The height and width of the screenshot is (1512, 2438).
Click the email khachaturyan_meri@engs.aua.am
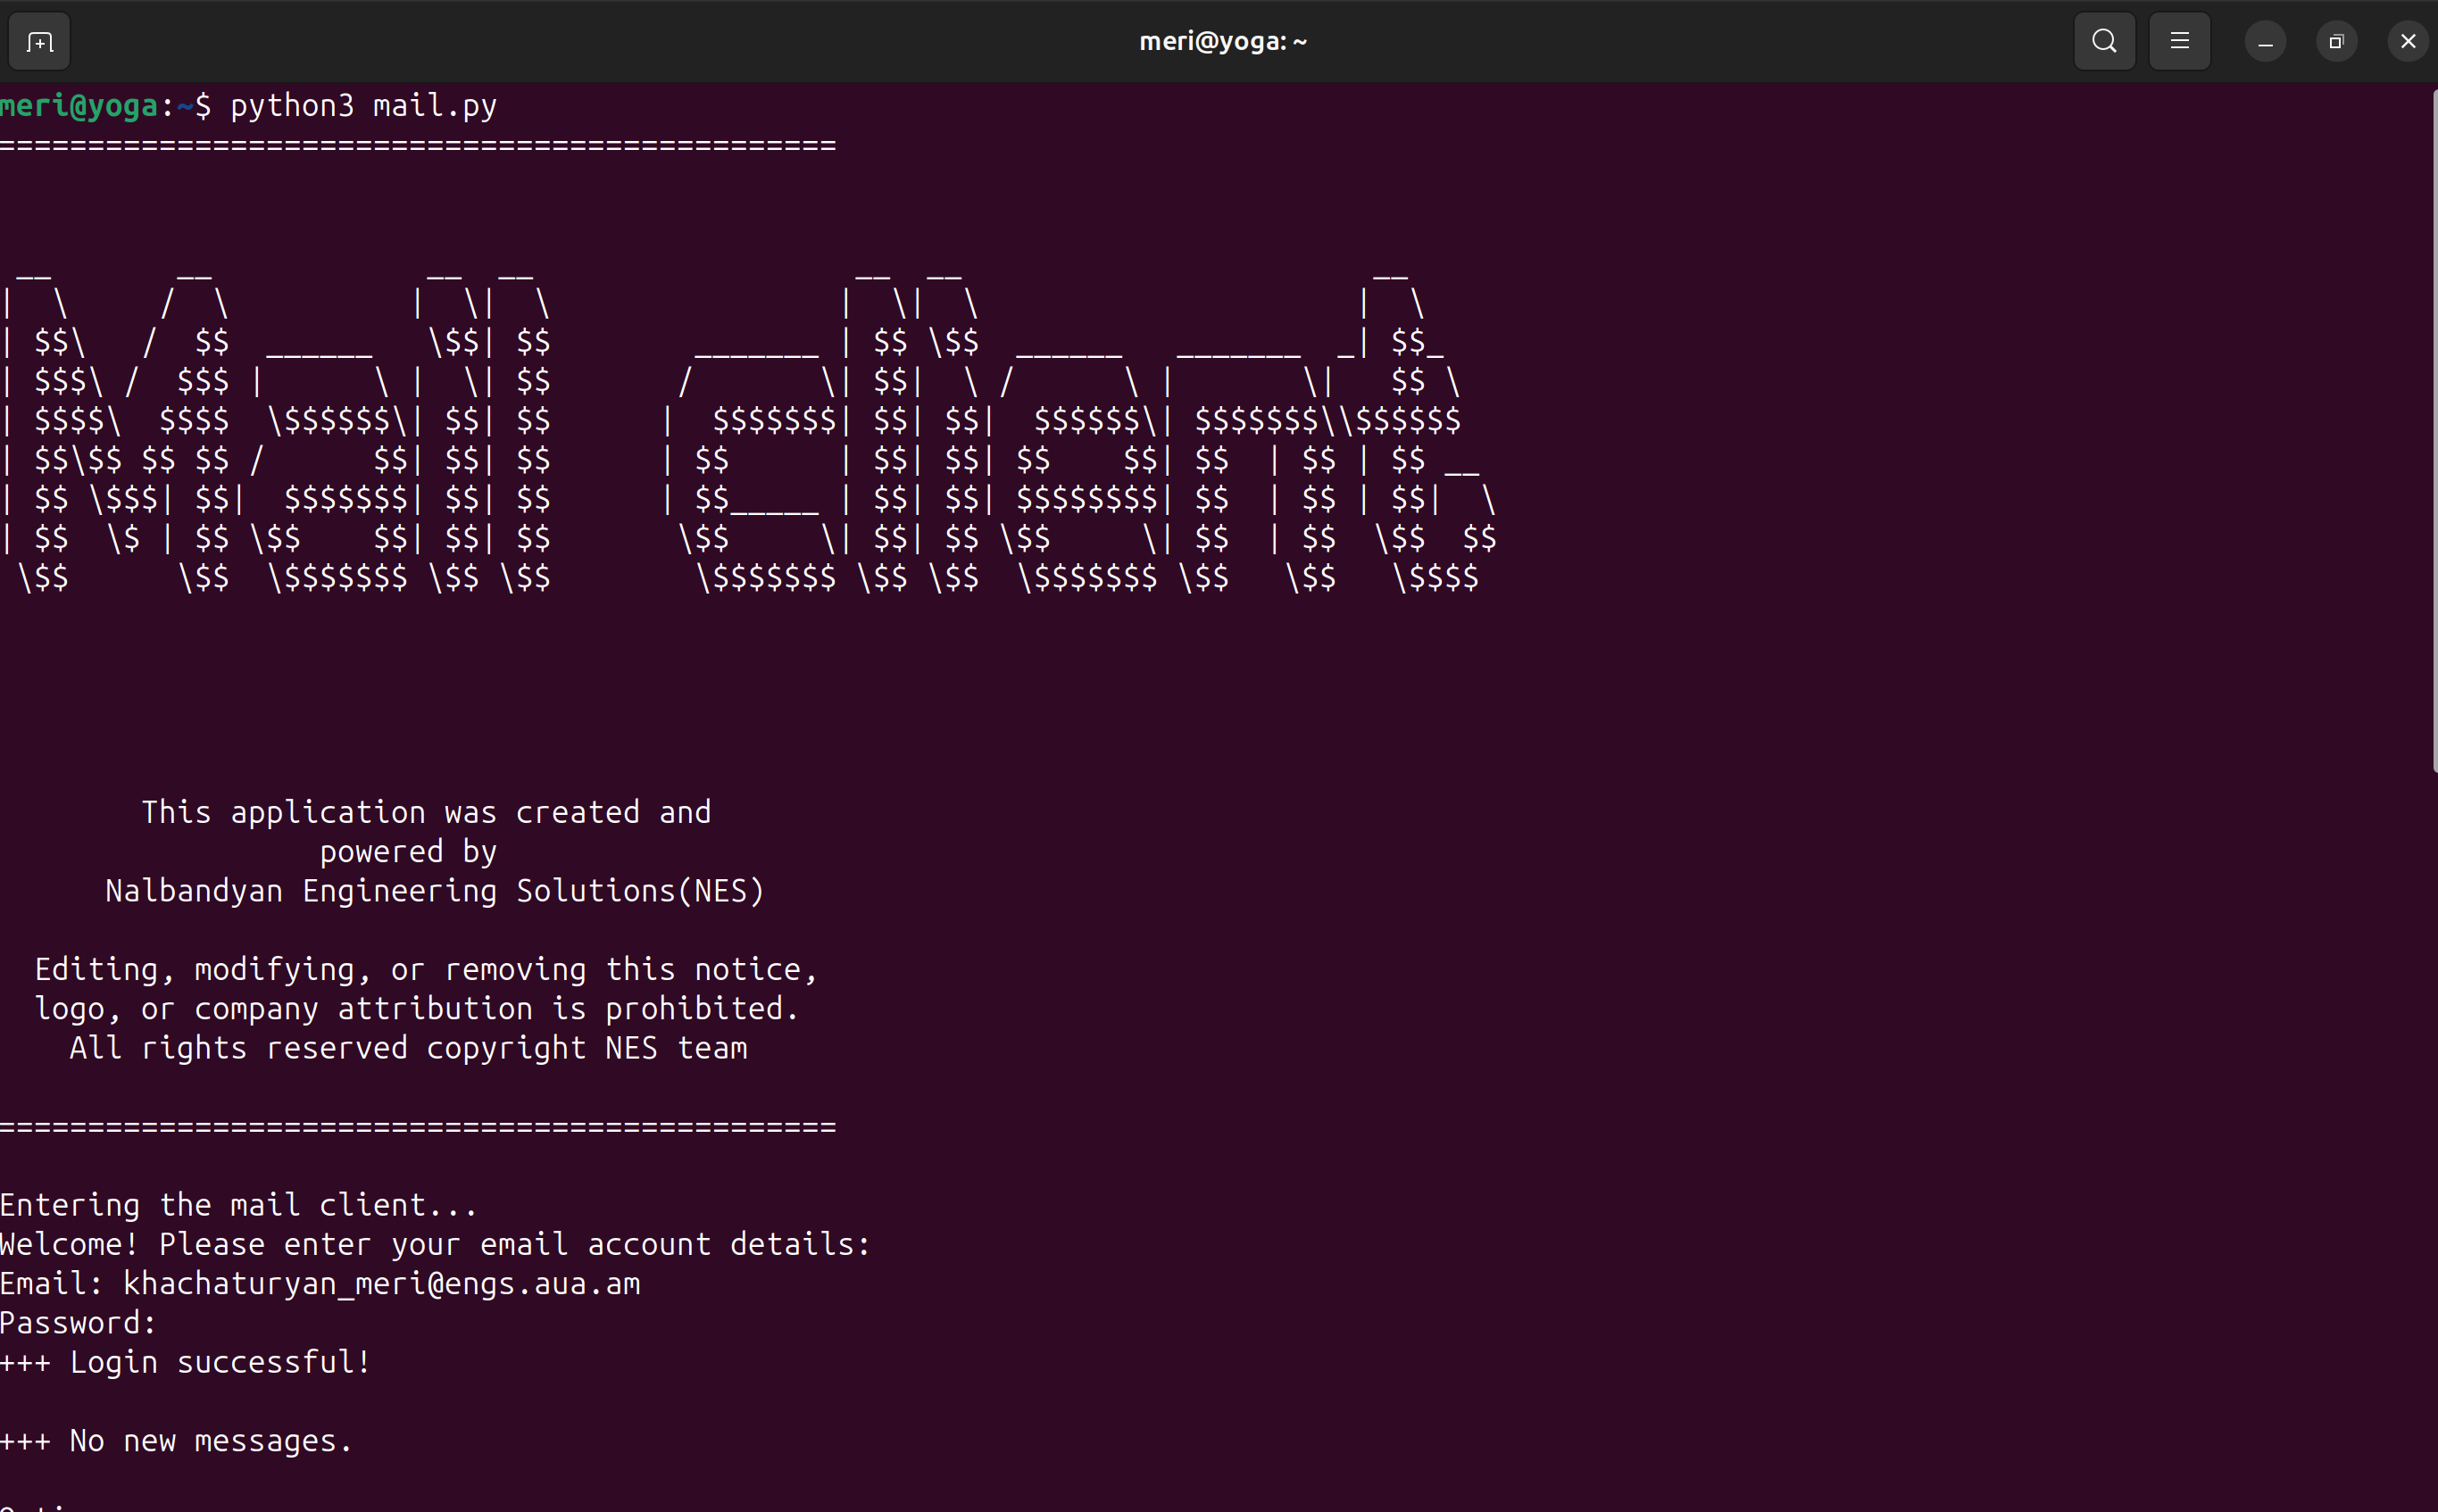(x=382, y=1284)
